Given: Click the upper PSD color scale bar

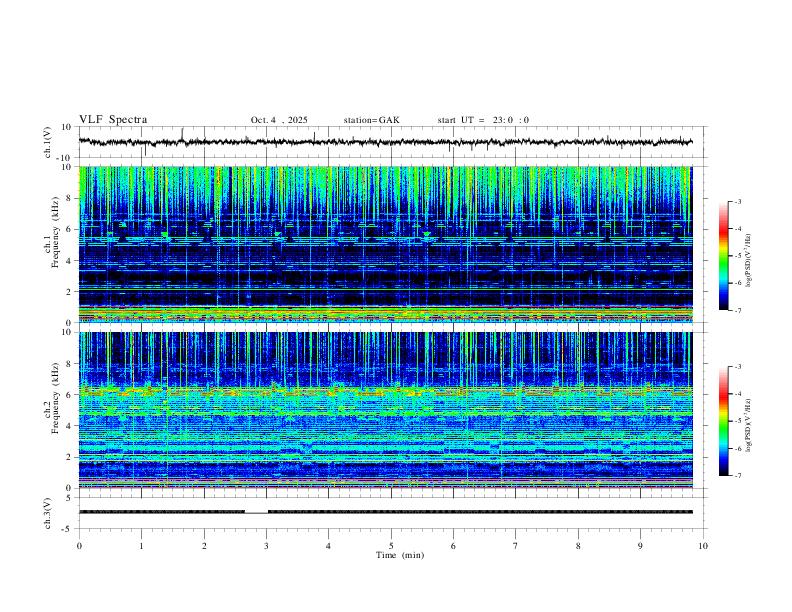Looking at the screenshot, I should point(724,256).
